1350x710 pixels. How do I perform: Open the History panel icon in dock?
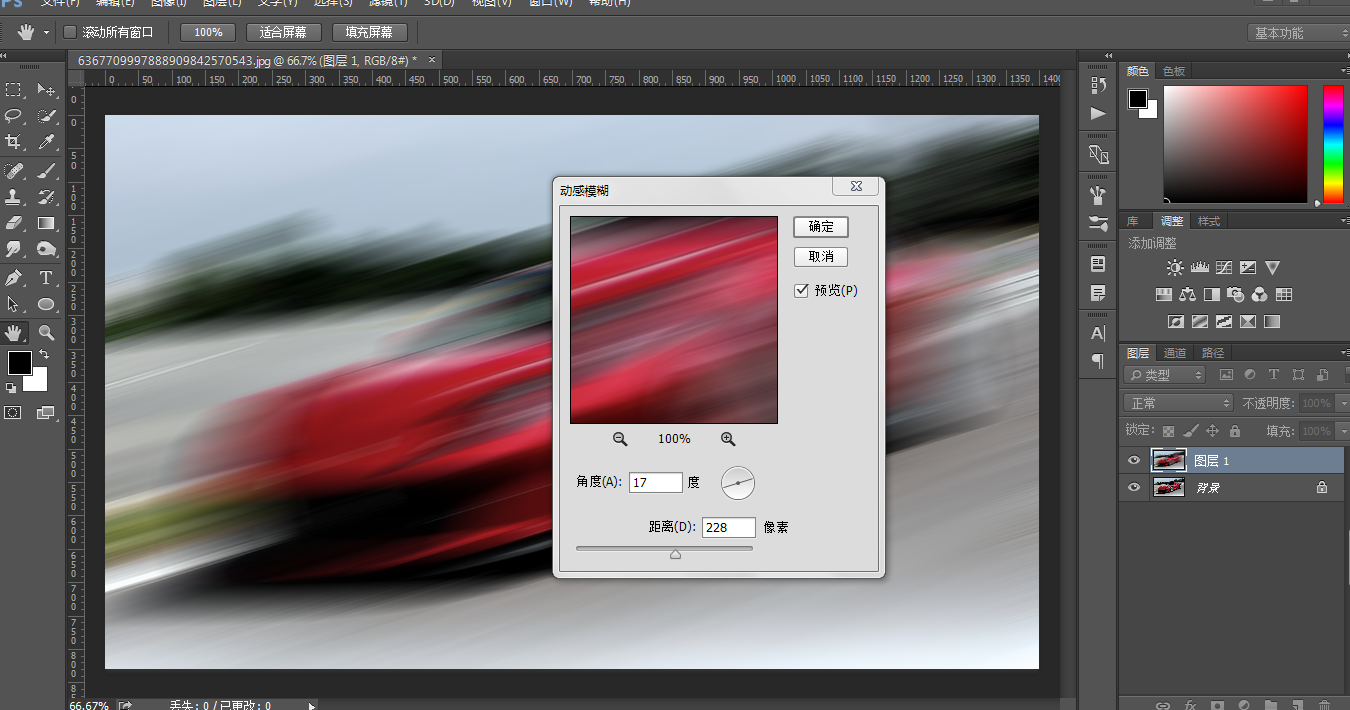(1098, 86)
